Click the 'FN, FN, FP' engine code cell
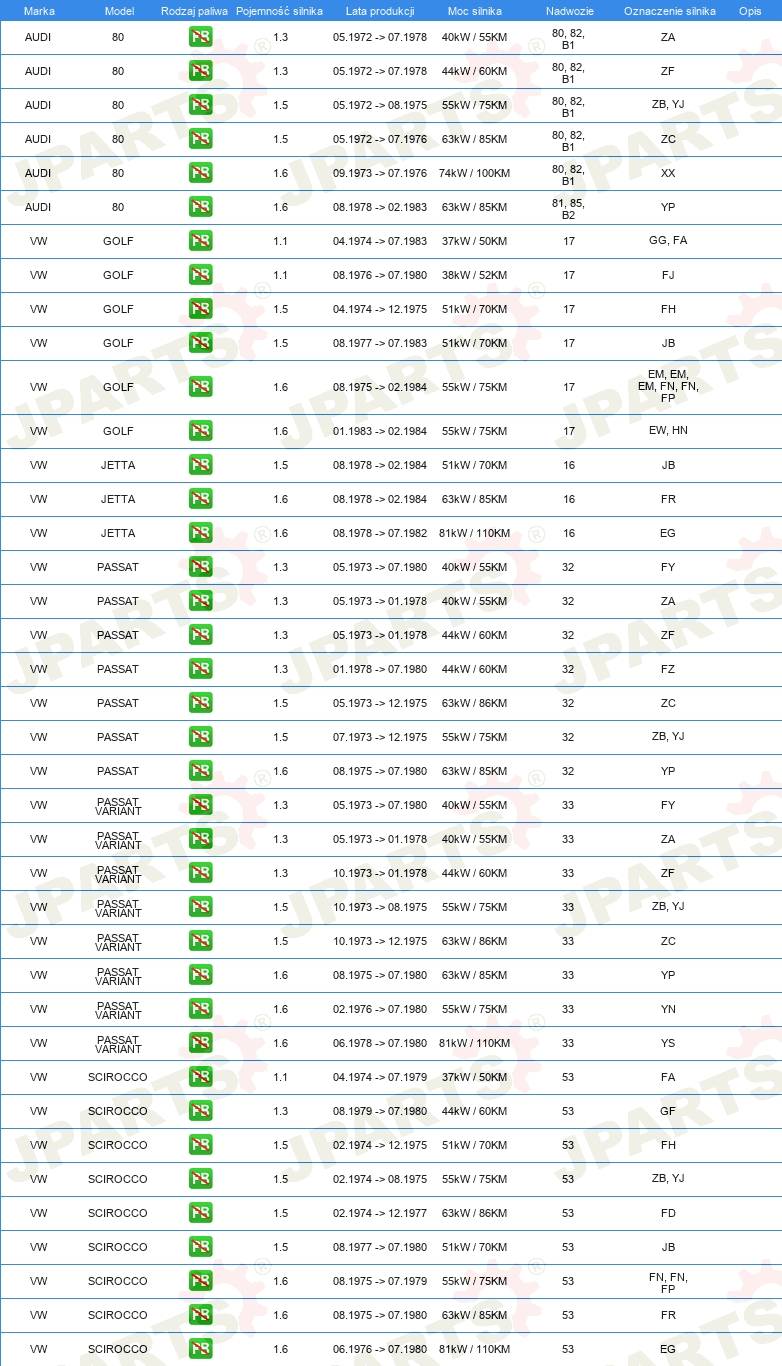Screen dimensions: 782x1366 tap(668, 1281)
